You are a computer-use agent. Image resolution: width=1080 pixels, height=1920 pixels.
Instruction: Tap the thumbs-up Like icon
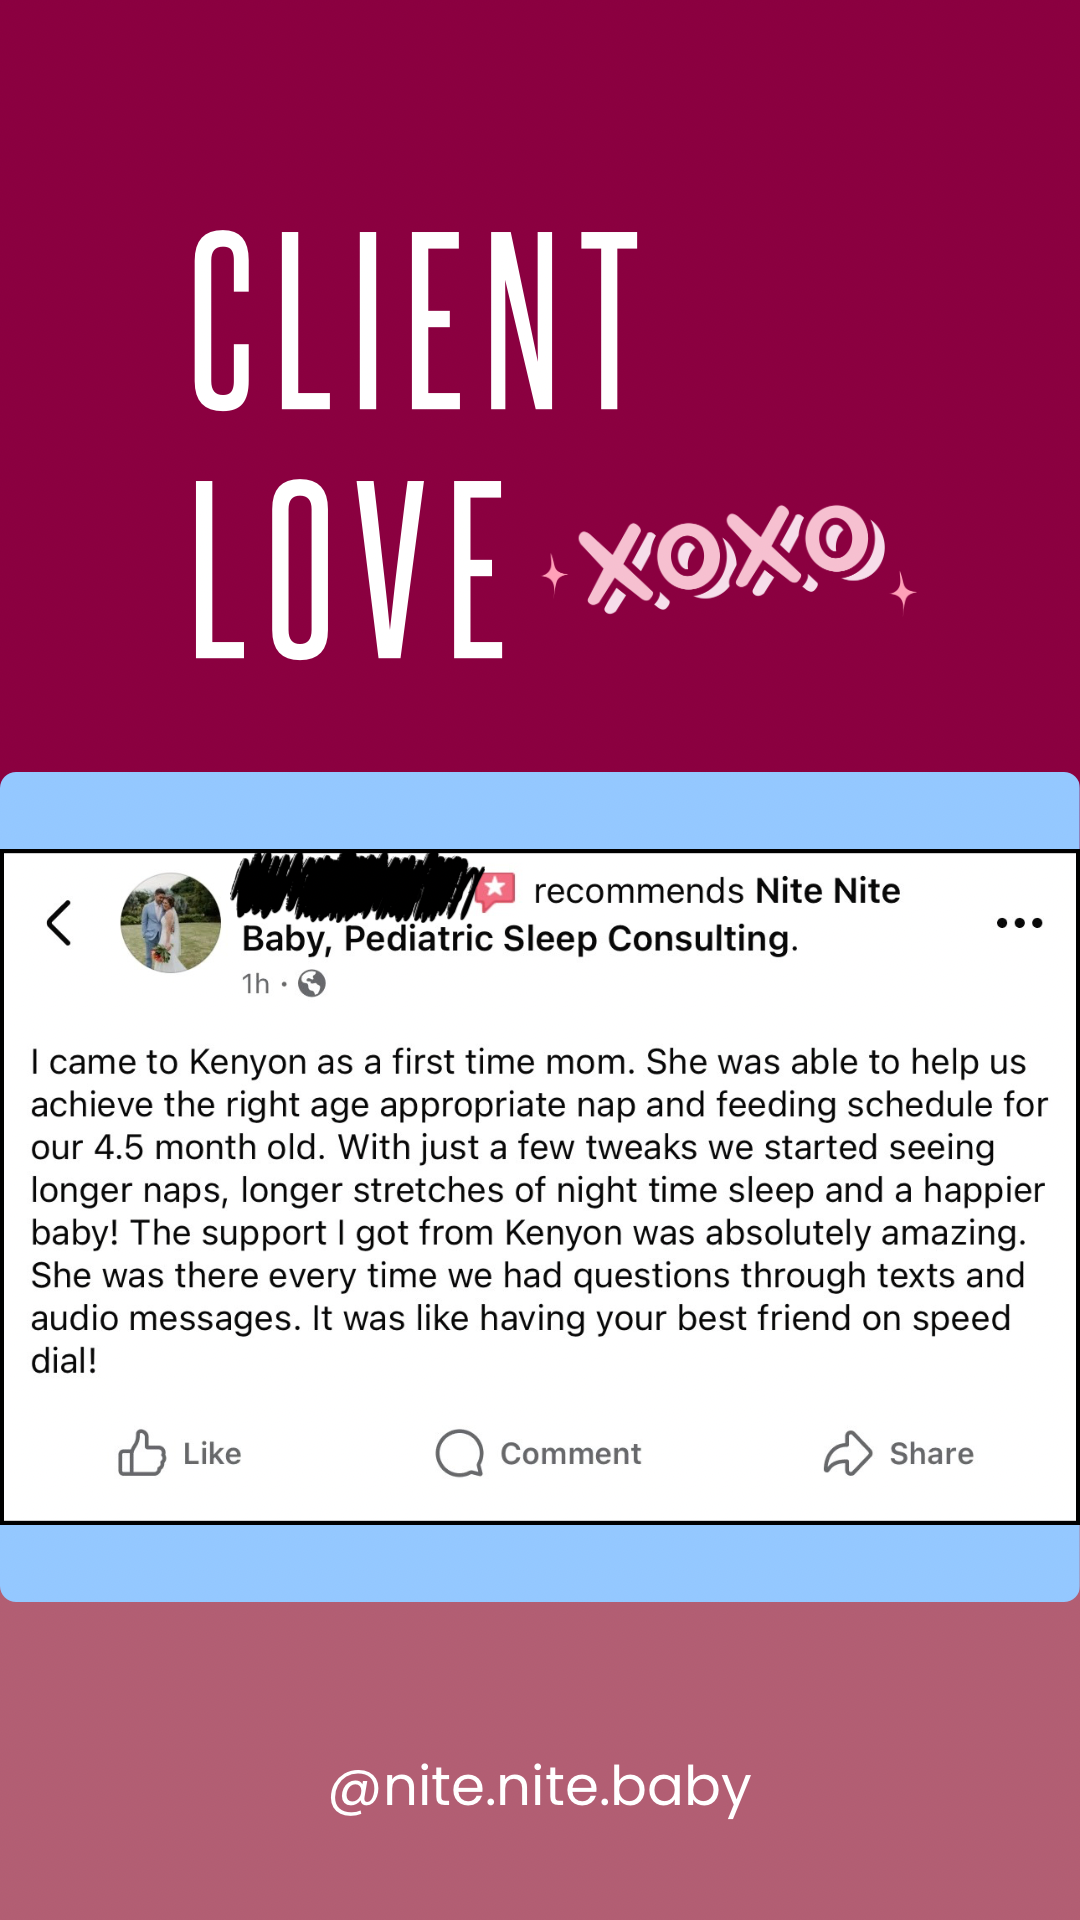pyautogui.click(x=142, y=1453)
